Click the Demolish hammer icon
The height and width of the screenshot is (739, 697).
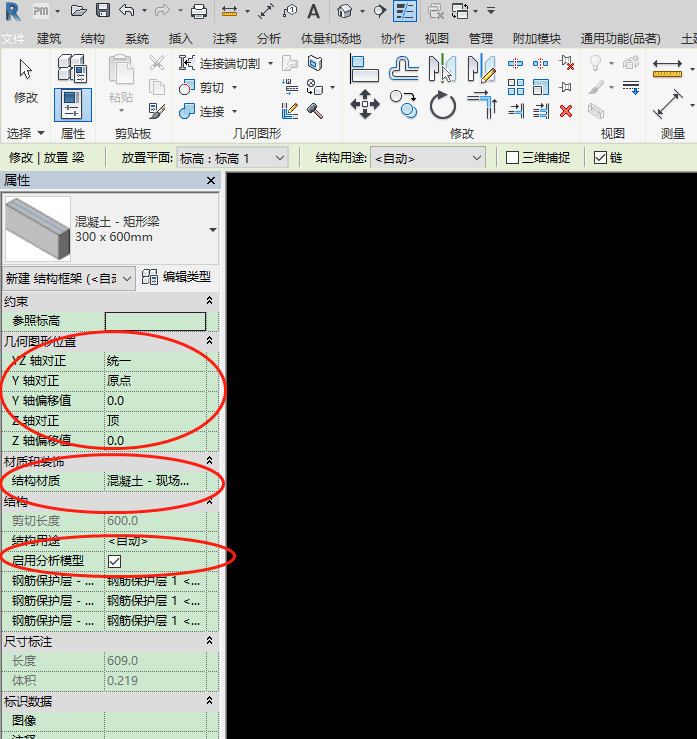[315, 111]
